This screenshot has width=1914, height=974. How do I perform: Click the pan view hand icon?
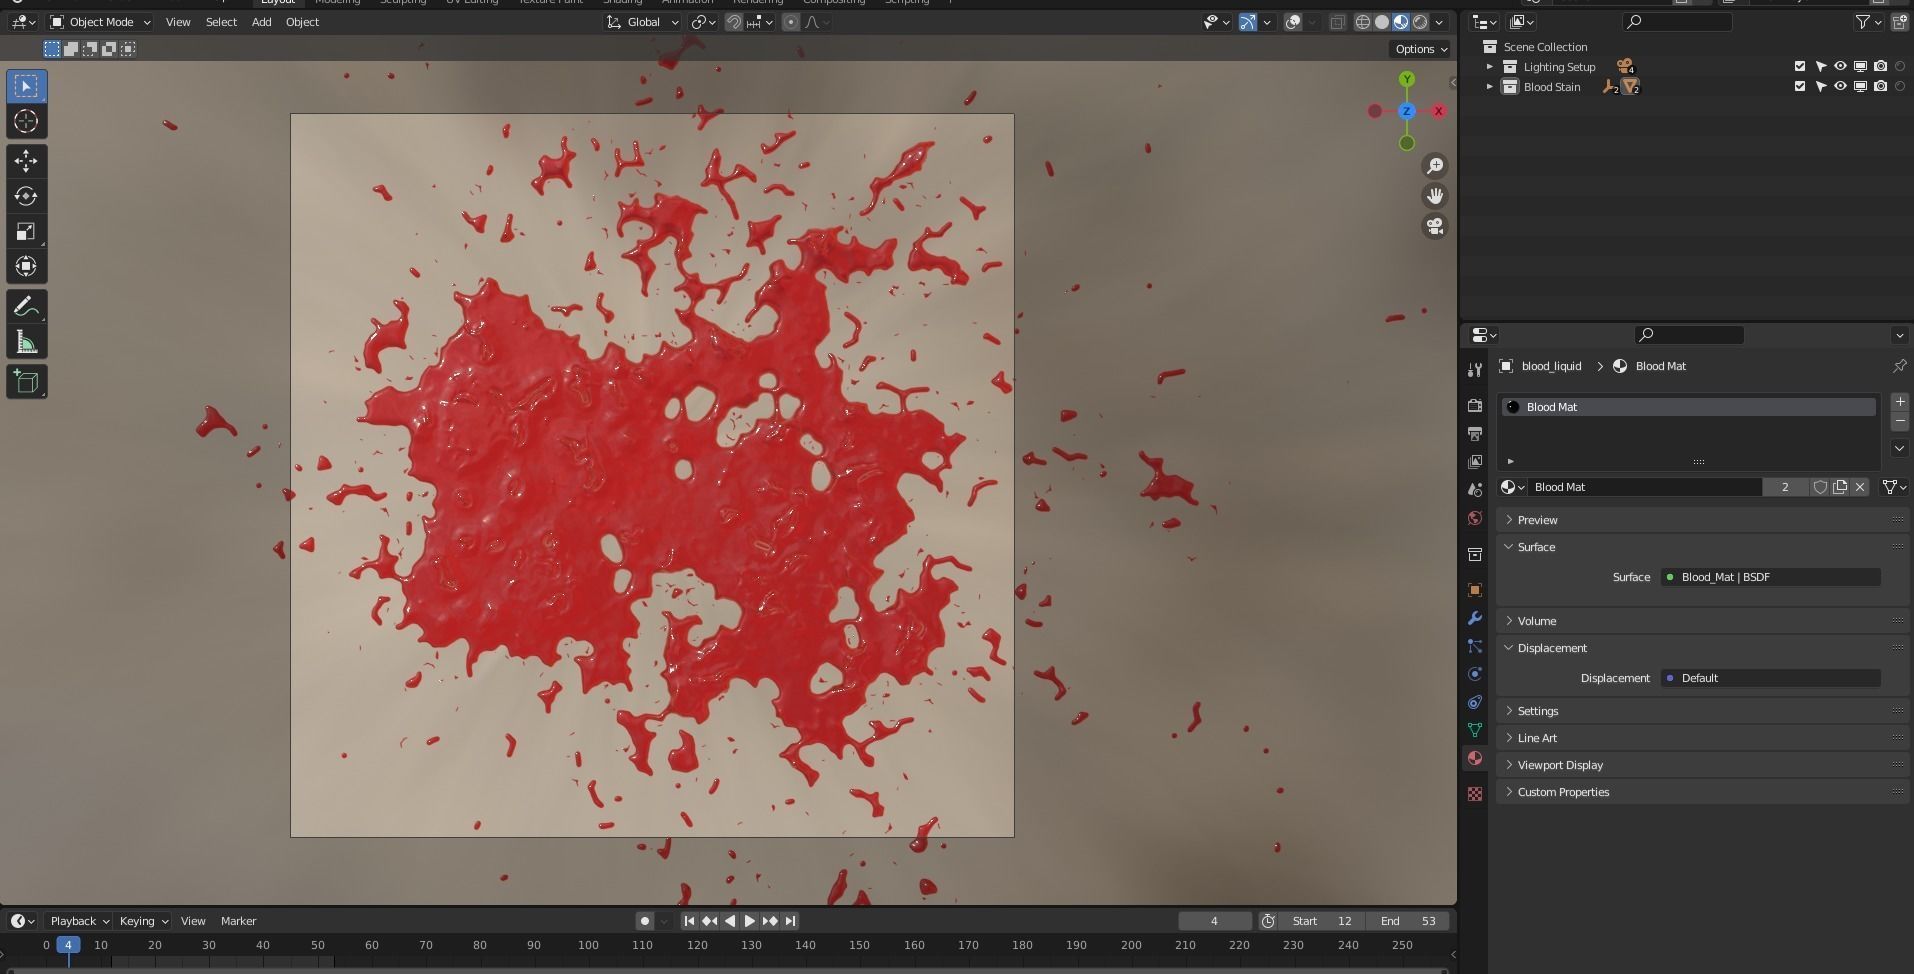point(1435,196)
